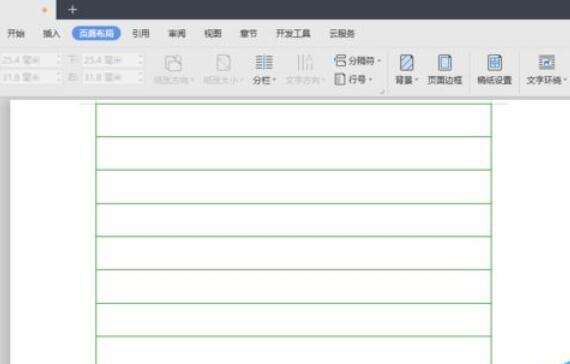570x364 pixels.
Task: Open the 文字方向 text direction dropdown
Action: 305,70
